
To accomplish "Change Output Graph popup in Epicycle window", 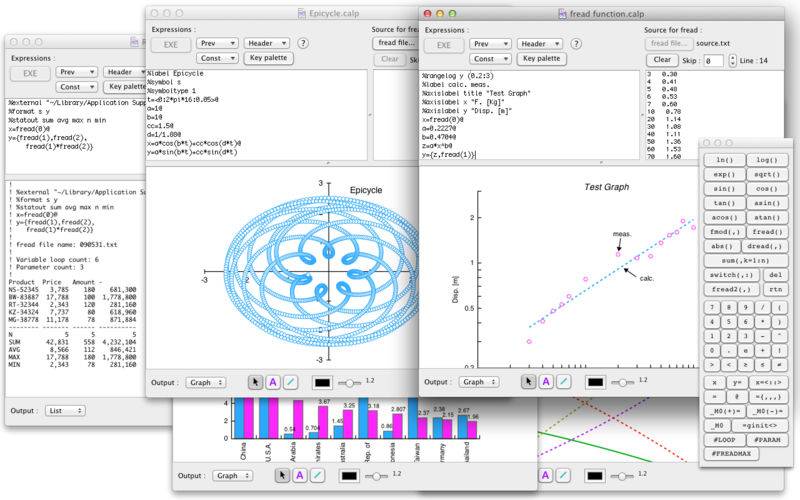I will [x=206, y=383].
